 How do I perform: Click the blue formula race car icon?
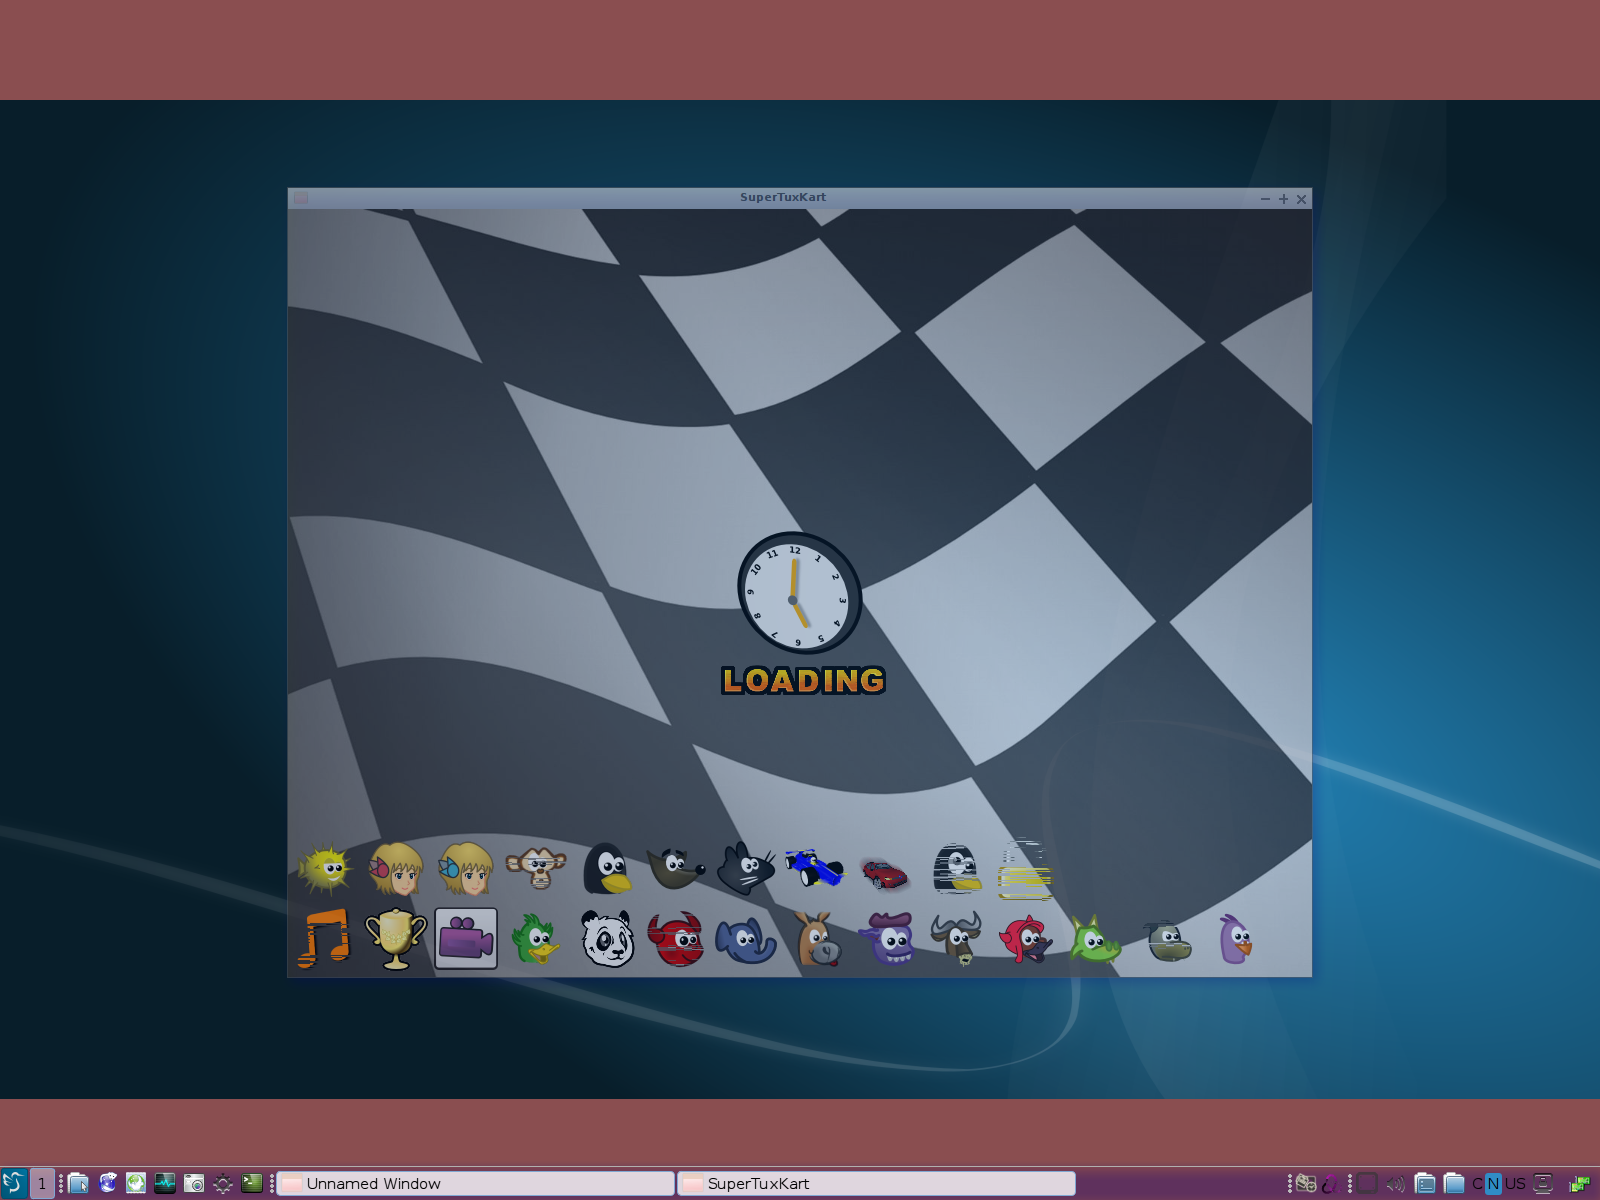coord(813,867)
